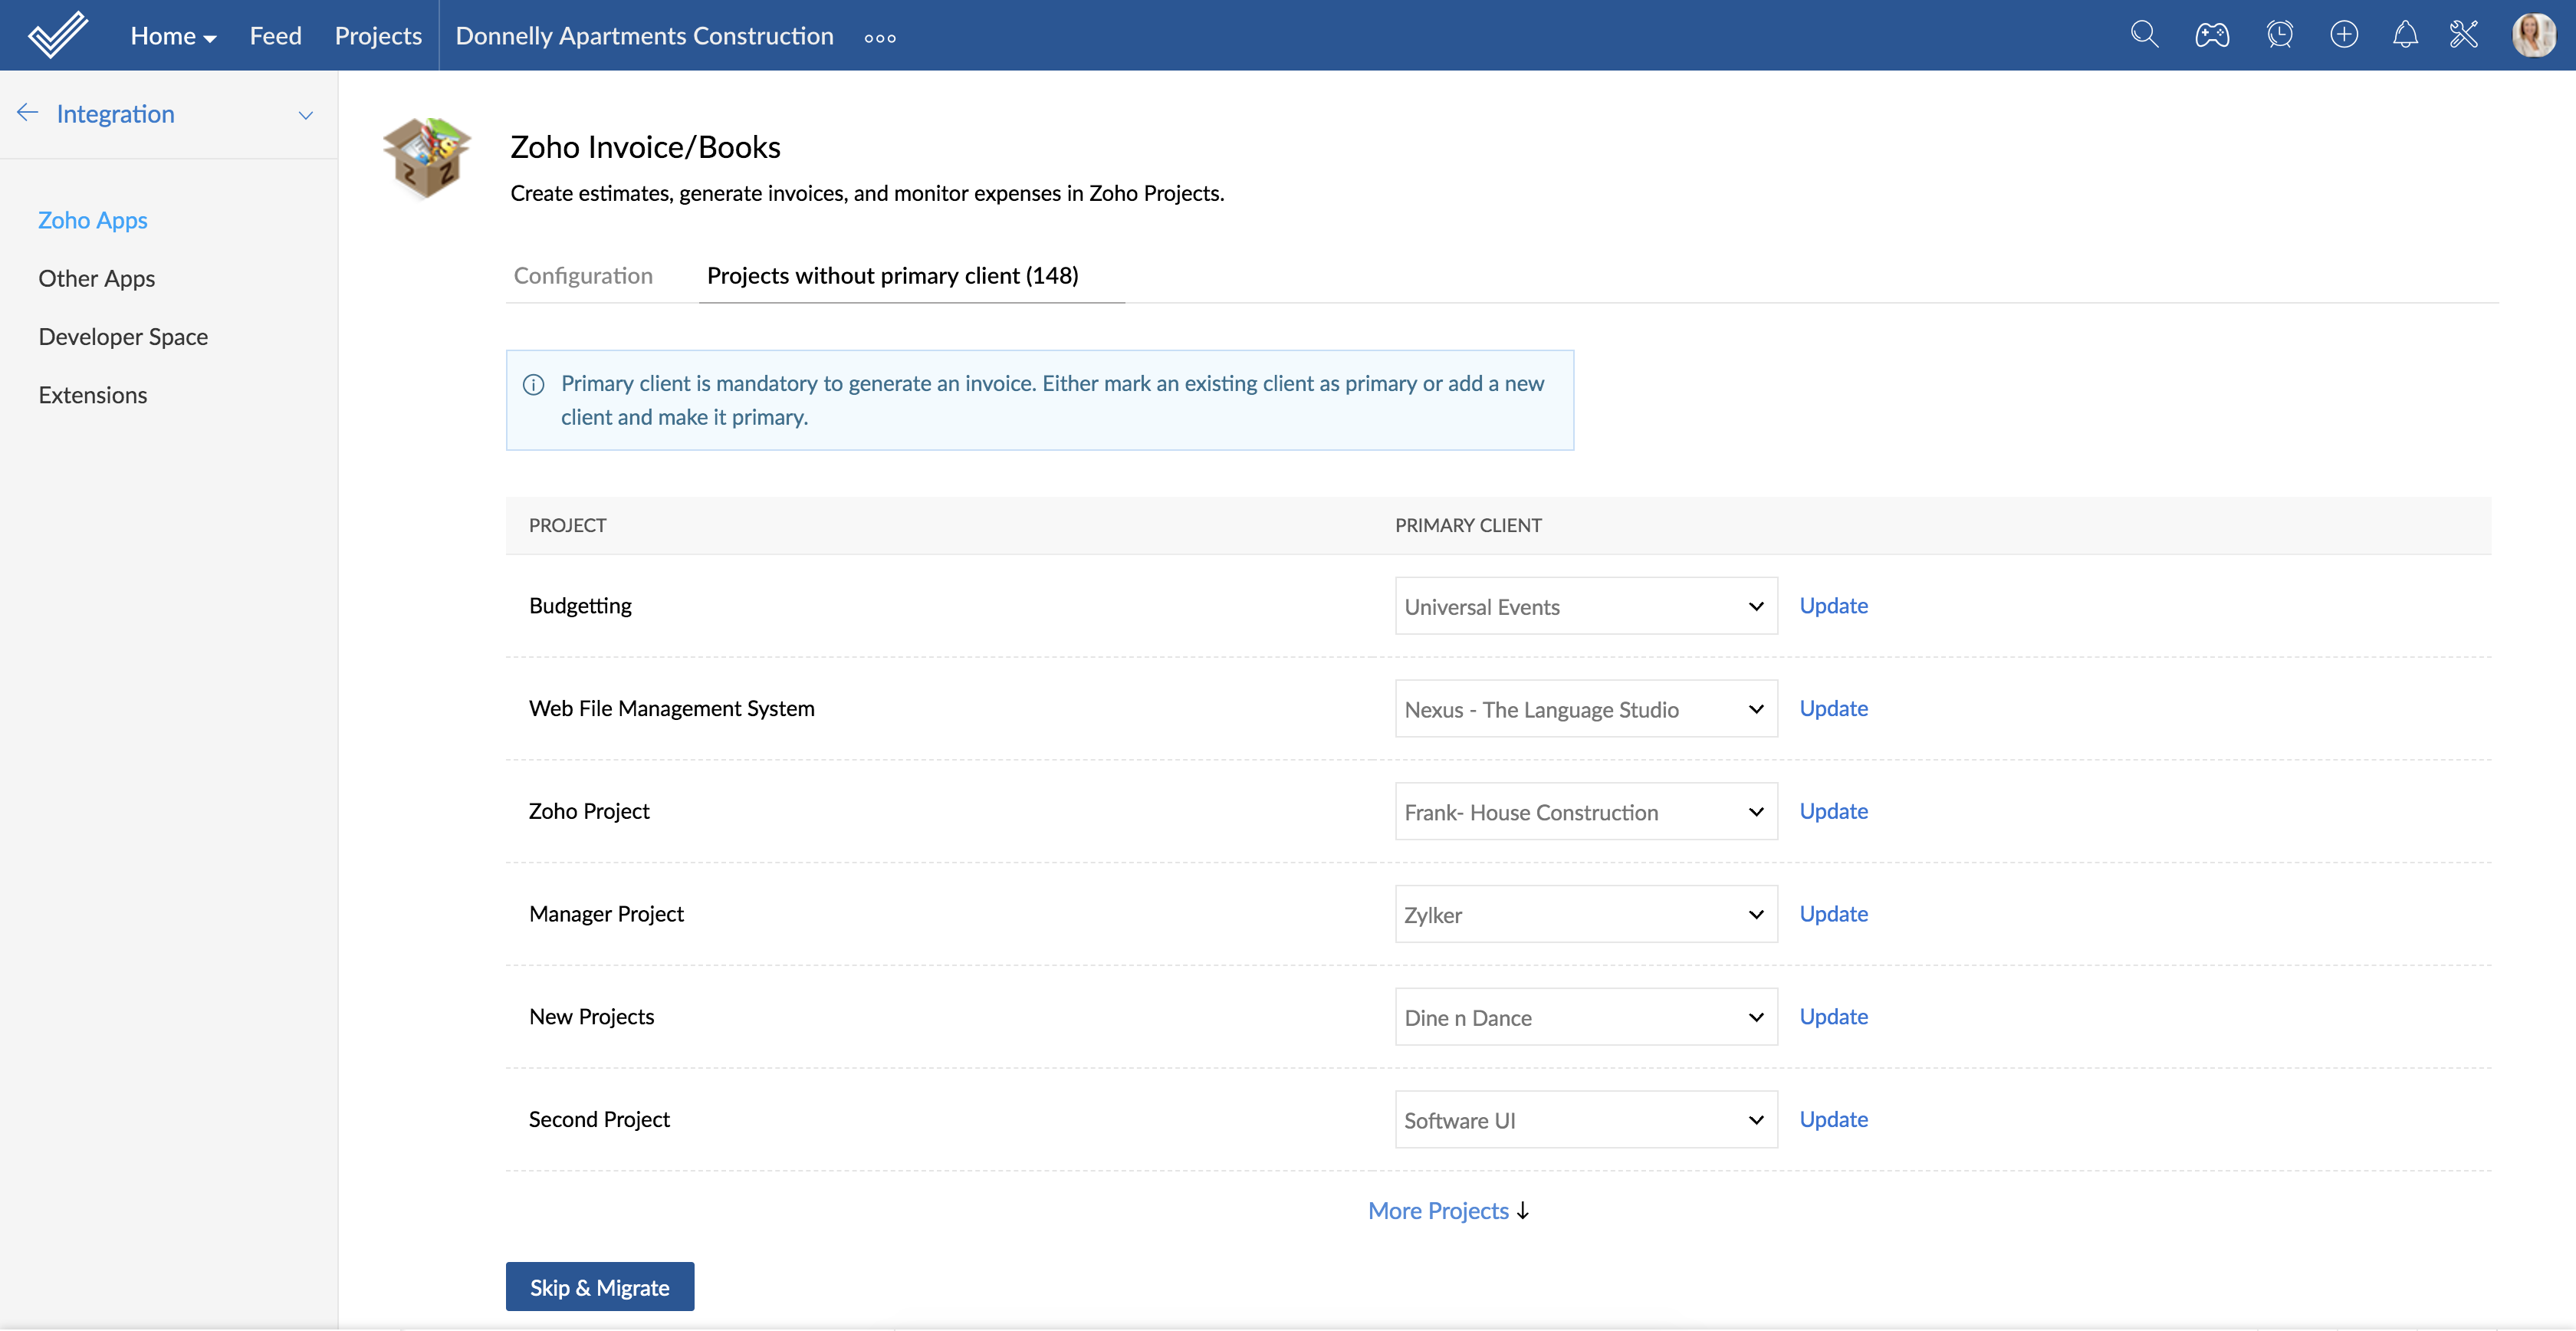This screenshot has width=2576, height=1331.
Task: Click the PROJECT column header
Action: (568, 525)
